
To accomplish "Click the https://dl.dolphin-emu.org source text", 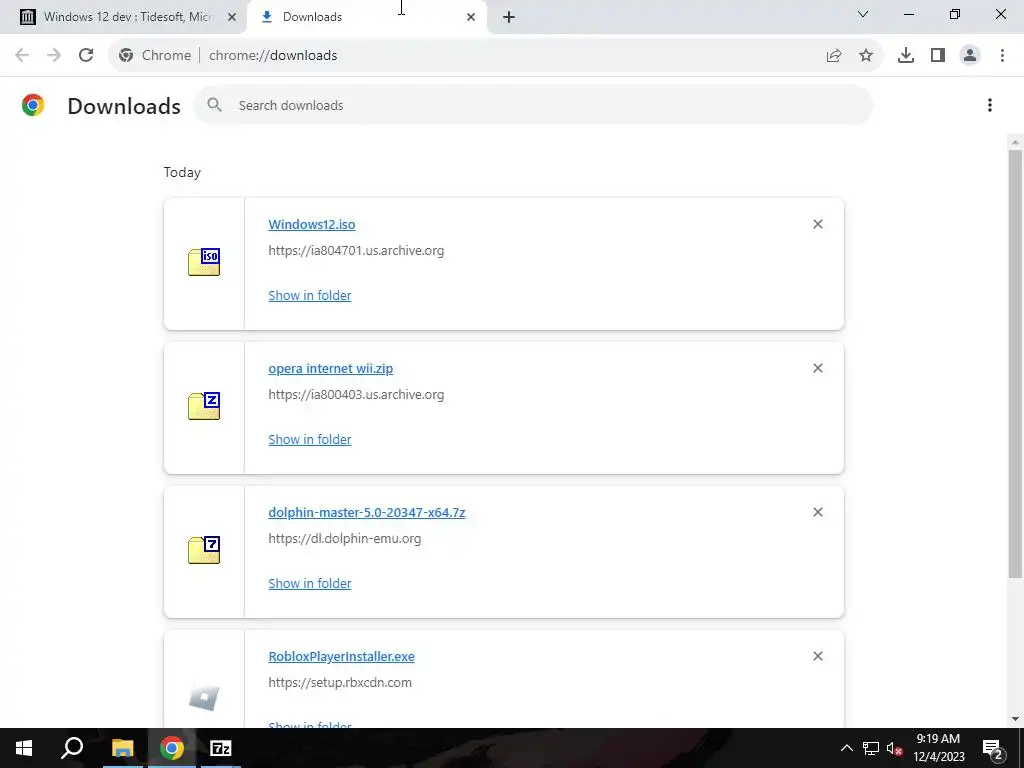I will point(344,539).
